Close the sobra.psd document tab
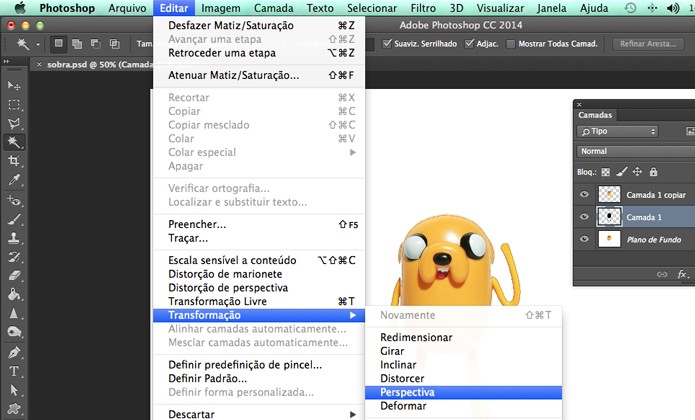The width and height of the screenshot is (695, 420). 39,64
